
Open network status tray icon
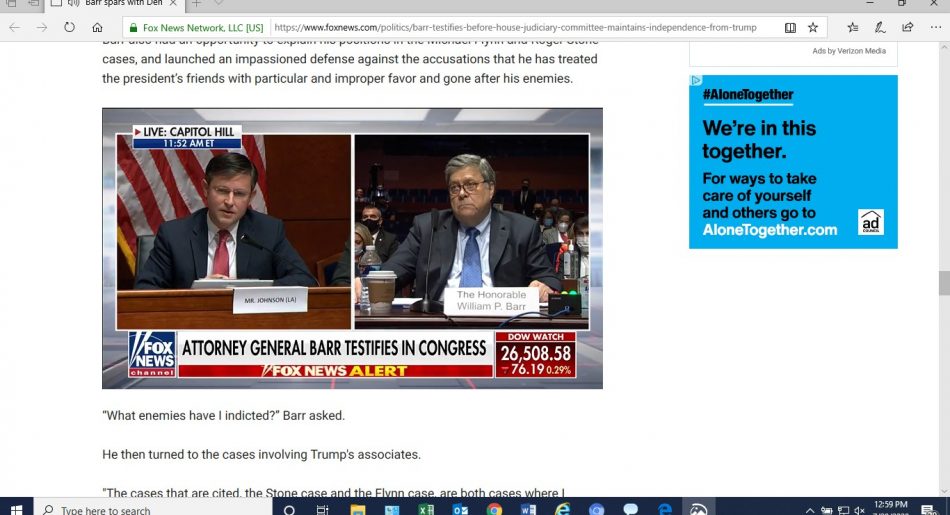tap(843, 510)
